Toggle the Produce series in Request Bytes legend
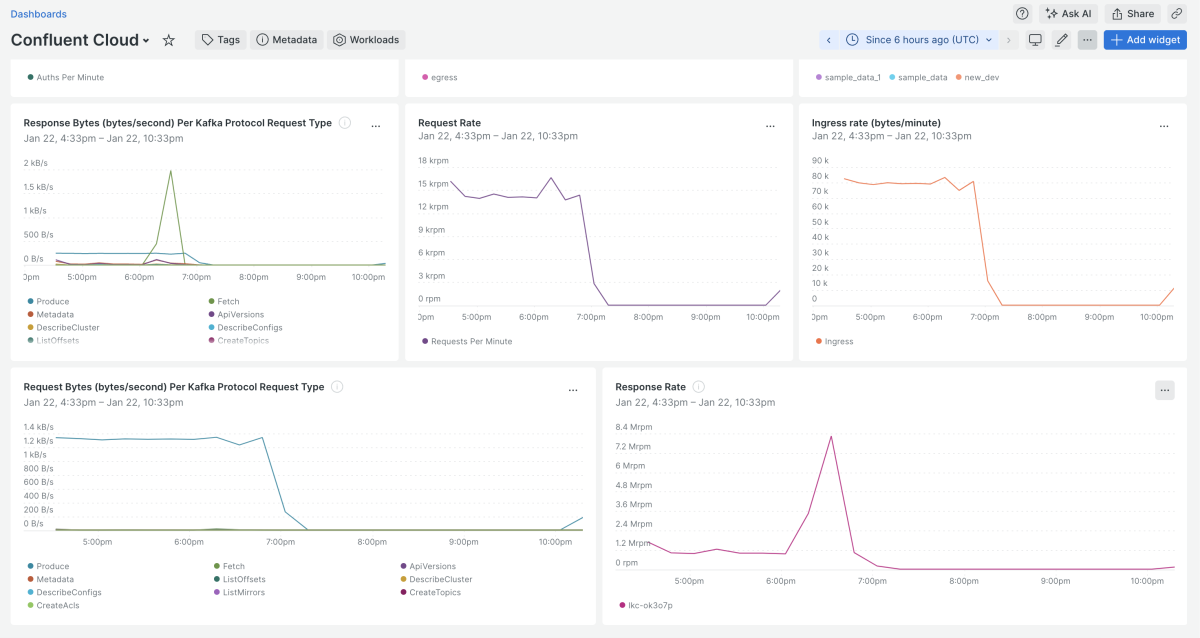 point(53,566)
